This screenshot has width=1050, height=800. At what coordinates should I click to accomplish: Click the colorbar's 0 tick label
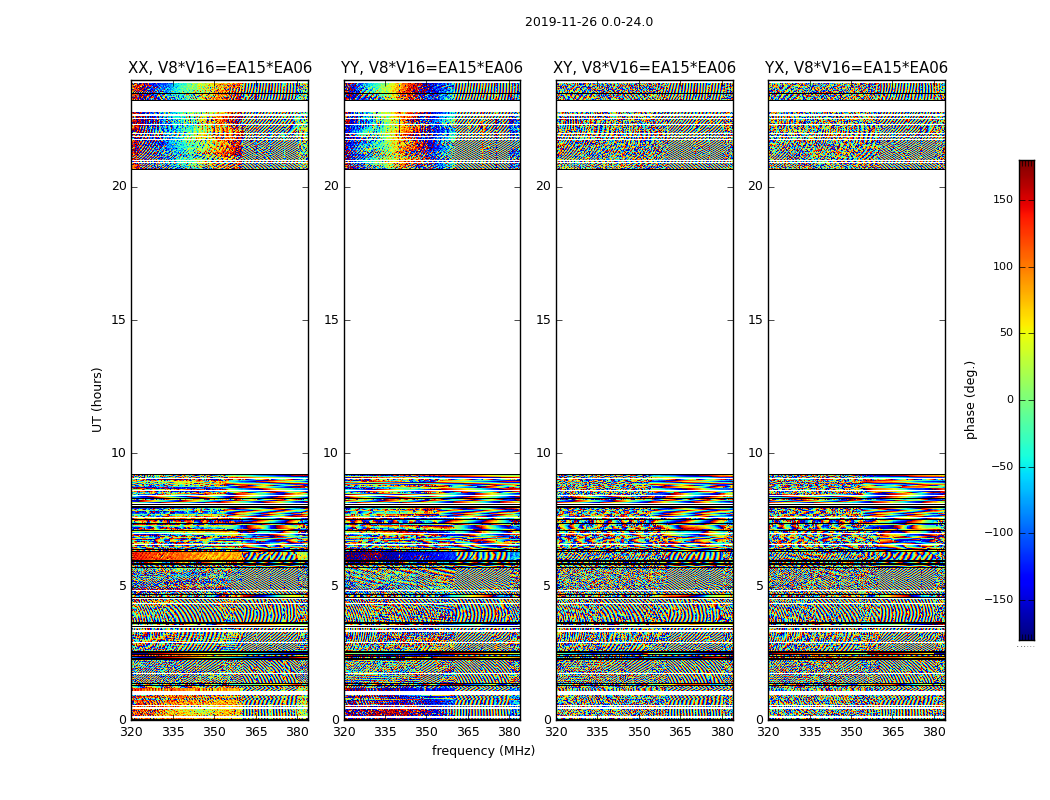(x=1008, y=400)
